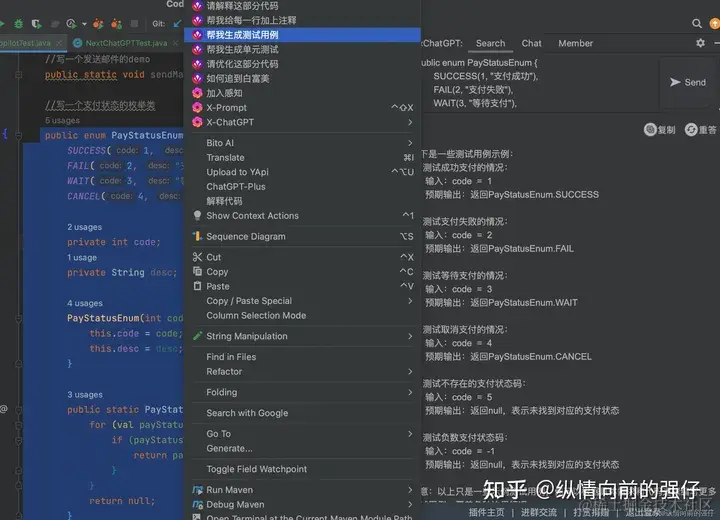Click 复制 copy button
The height and width of the screenshot is (520, 720).
point(659,130)
